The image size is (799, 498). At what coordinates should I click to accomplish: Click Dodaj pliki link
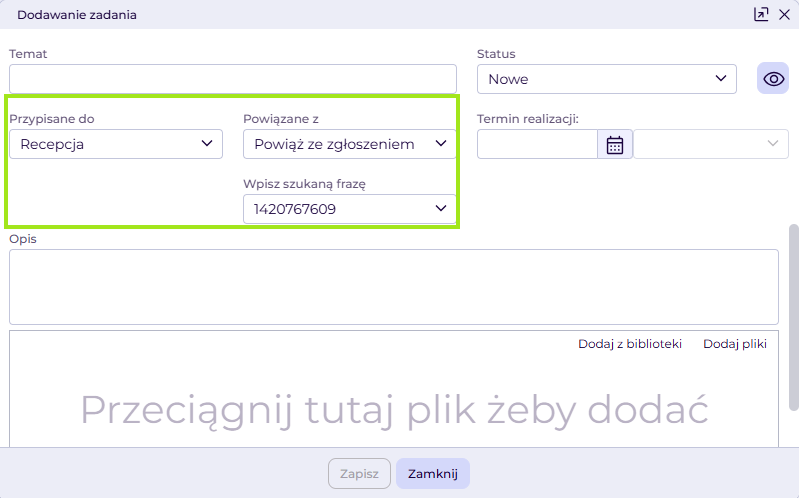click(735, 344)
